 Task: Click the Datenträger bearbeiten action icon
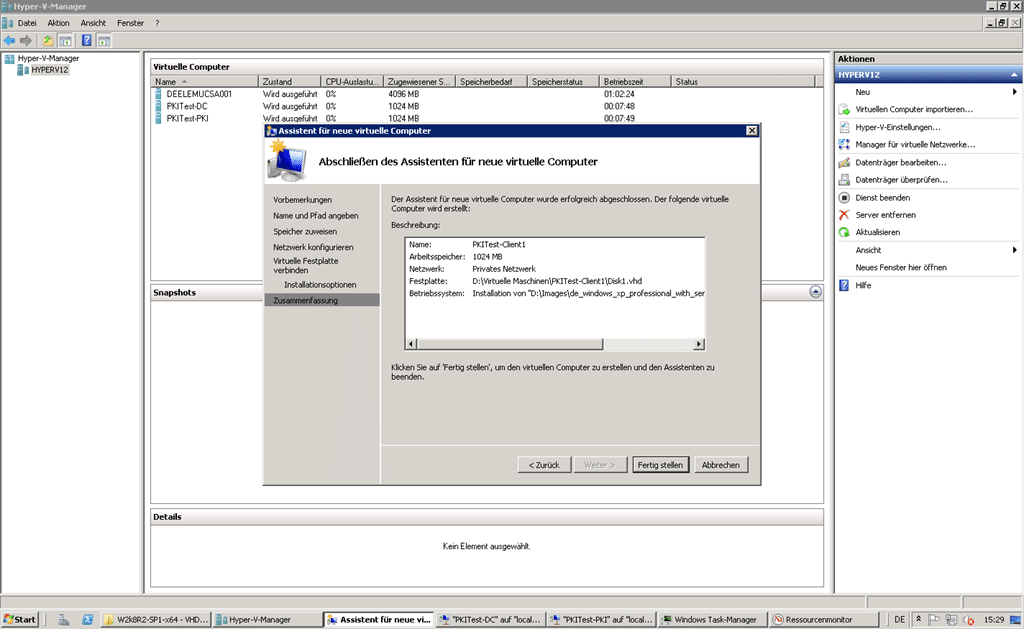click(844, 162)
